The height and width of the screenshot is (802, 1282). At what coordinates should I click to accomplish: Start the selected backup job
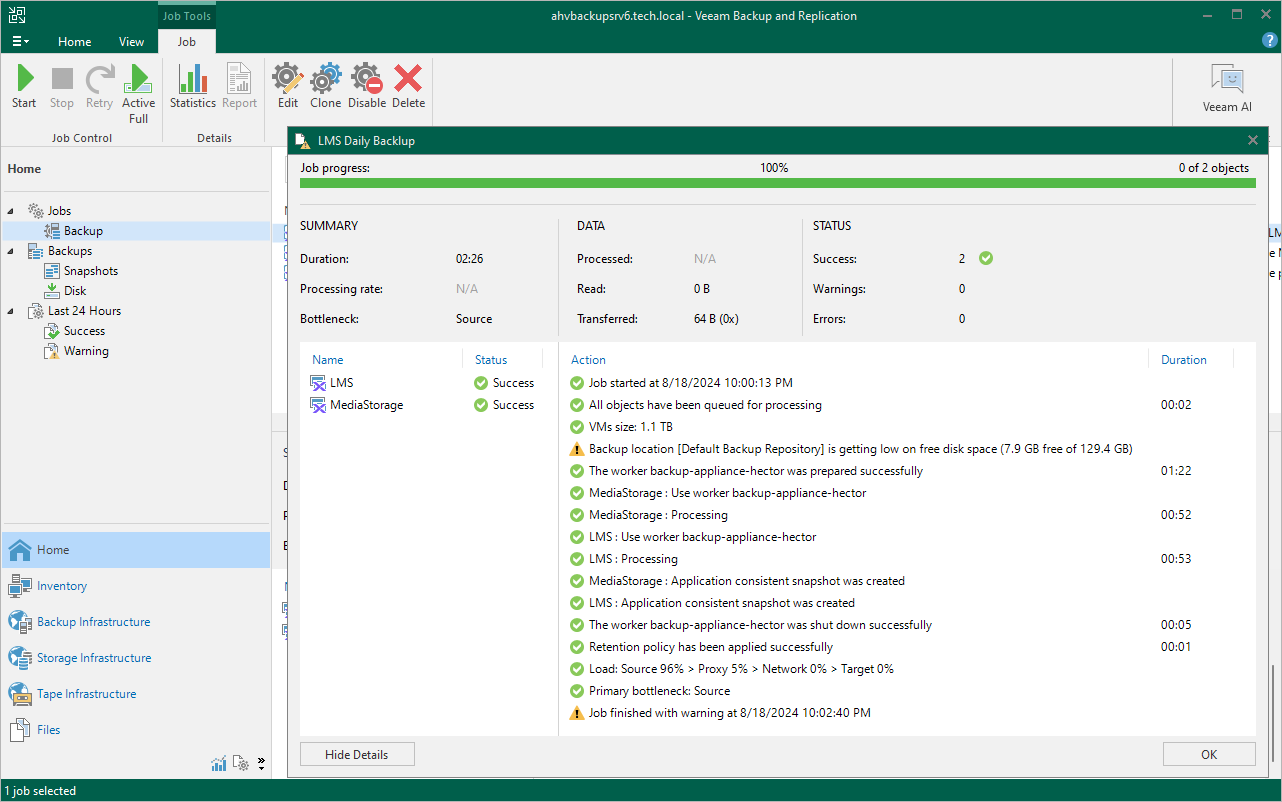click(x=24, y=87)
